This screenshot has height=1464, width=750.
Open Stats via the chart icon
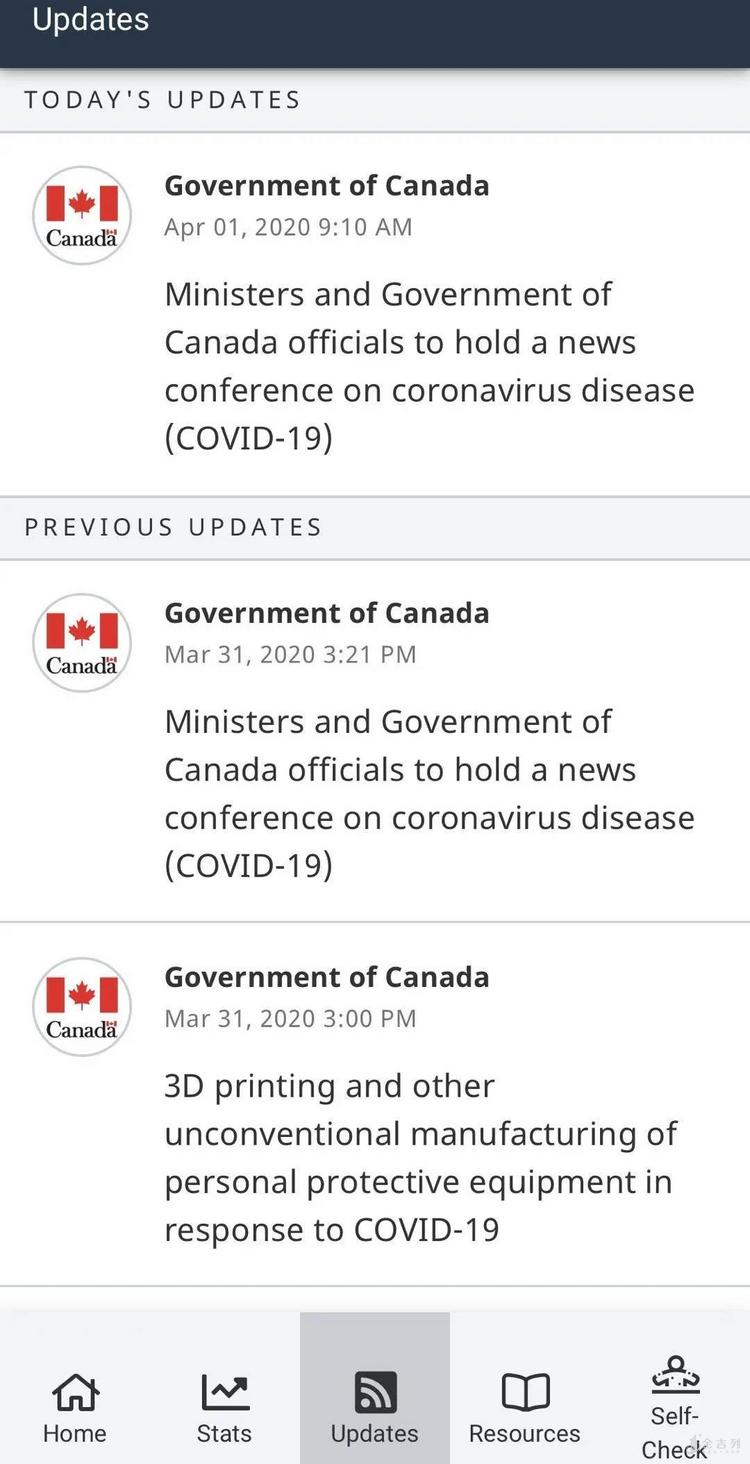coord(224,1391)
